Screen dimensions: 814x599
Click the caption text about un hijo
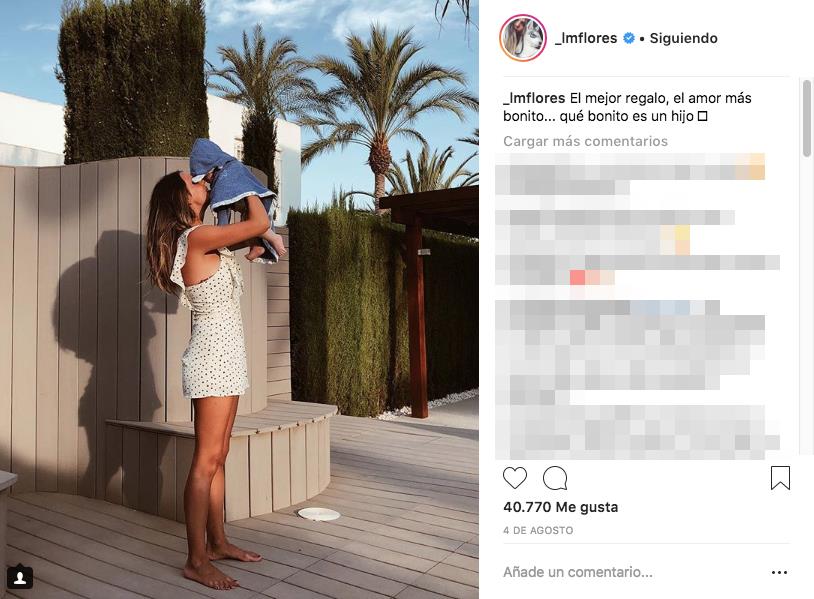[627, 107]
